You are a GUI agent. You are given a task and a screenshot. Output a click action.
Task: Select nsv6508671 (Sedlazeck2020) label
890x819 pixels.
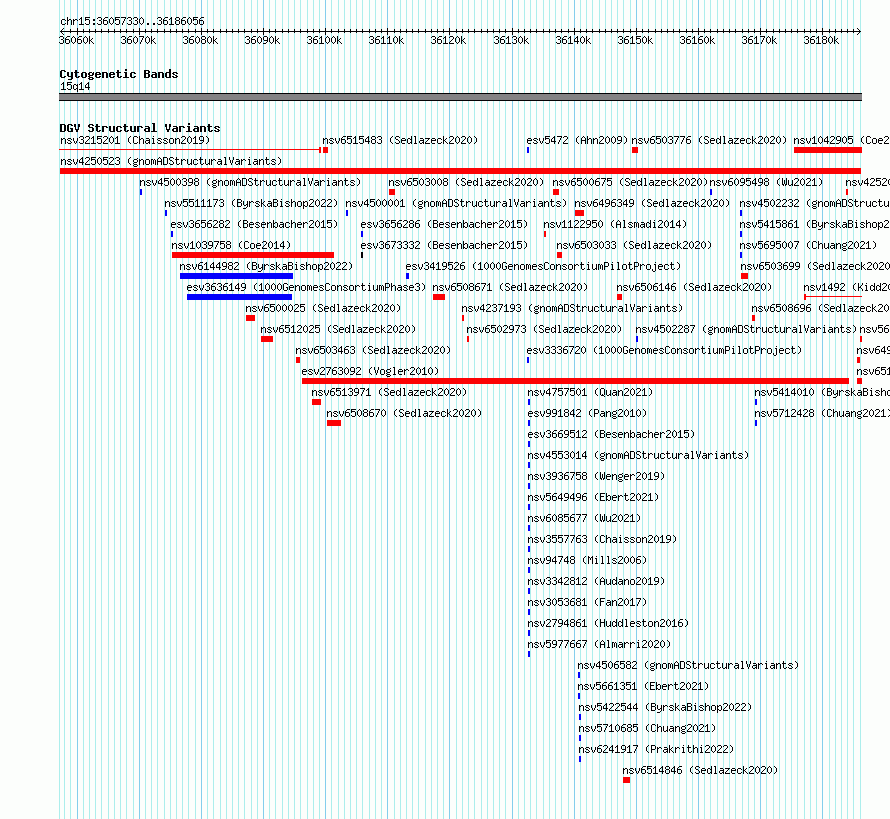[x=510, y=287]
